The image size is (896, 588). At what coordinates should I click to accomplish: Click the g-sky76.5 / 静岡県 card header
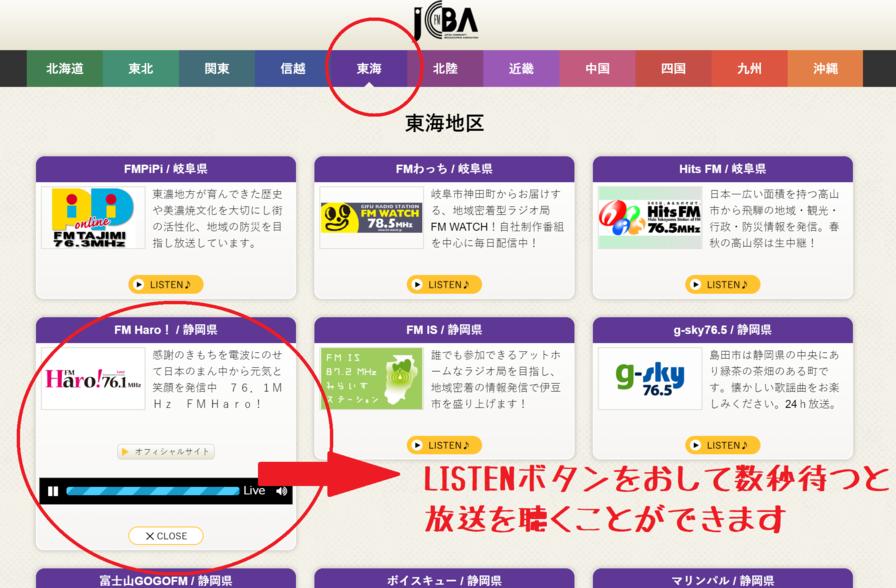click(722, 330)
